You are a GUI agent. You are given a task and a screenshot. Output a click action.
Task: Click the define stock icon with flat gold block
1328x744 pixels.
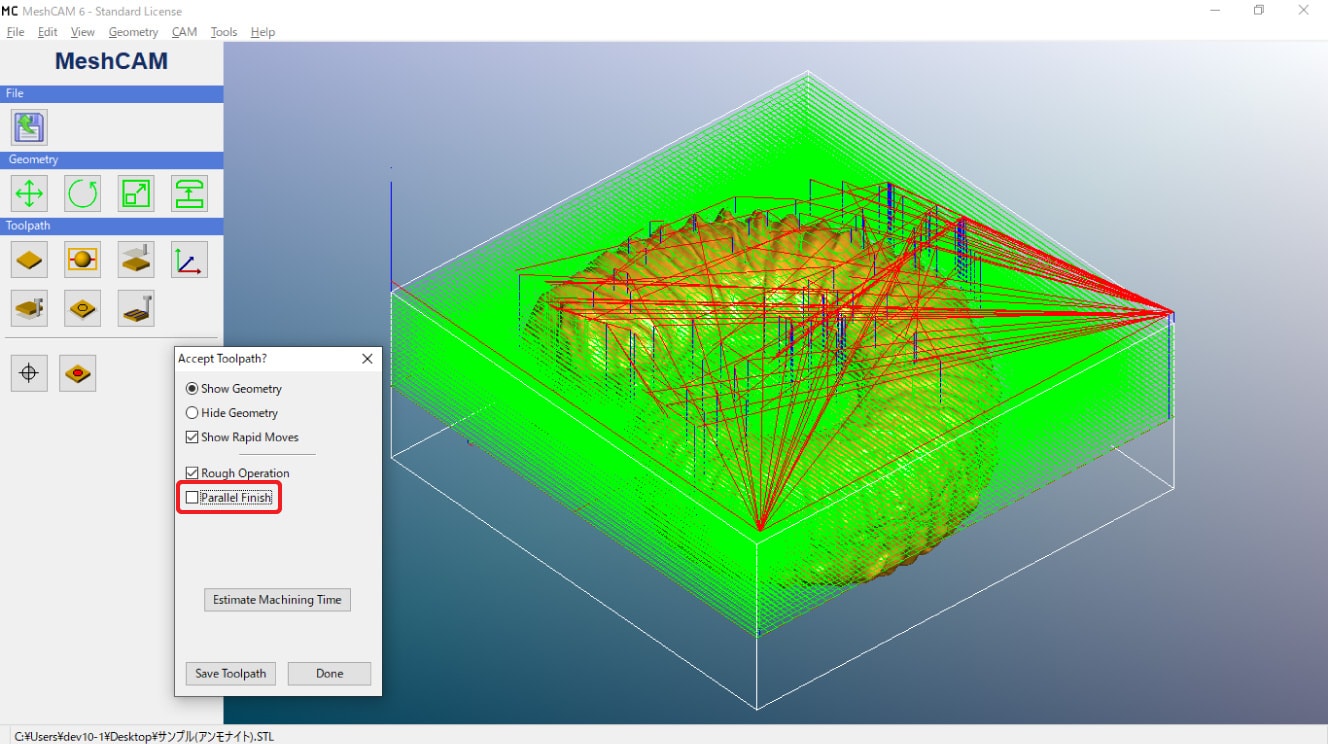[x=29, y=259]
